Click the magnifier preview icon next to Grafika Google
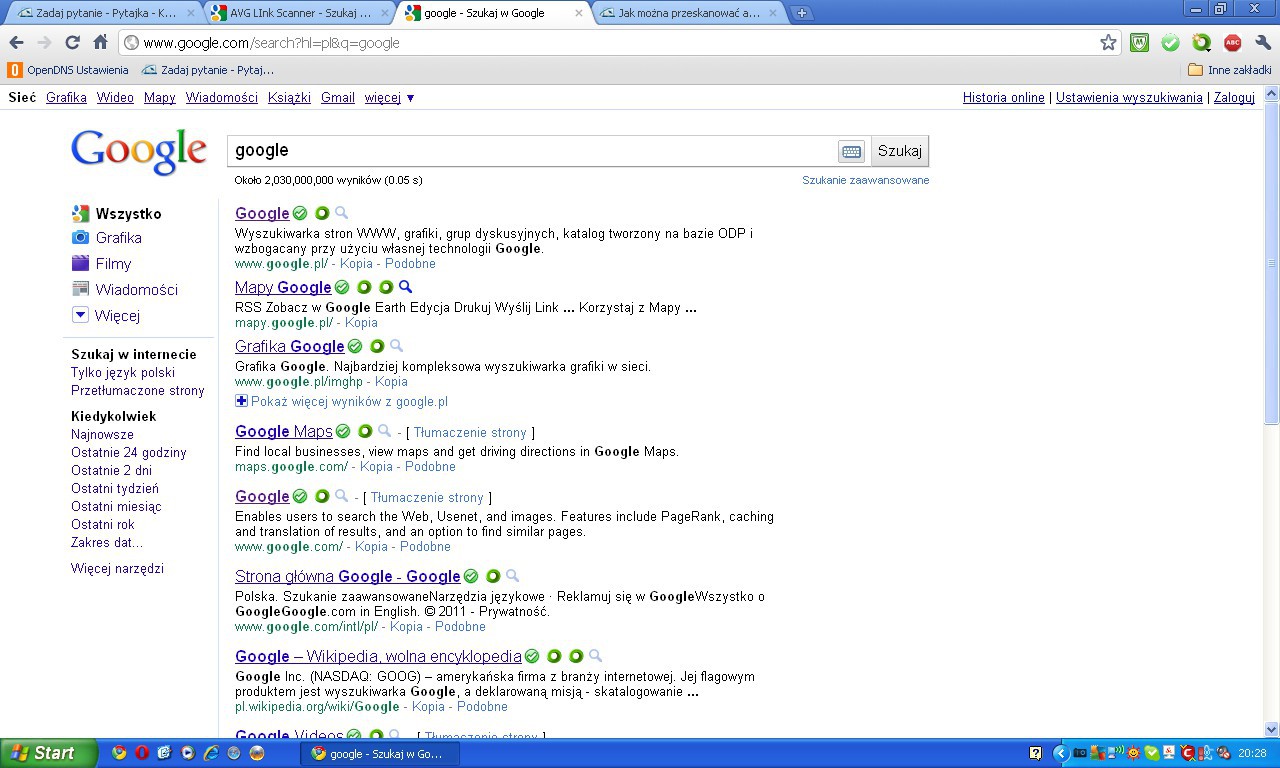This screenshot has height=768, width=1280. point(396,346)
